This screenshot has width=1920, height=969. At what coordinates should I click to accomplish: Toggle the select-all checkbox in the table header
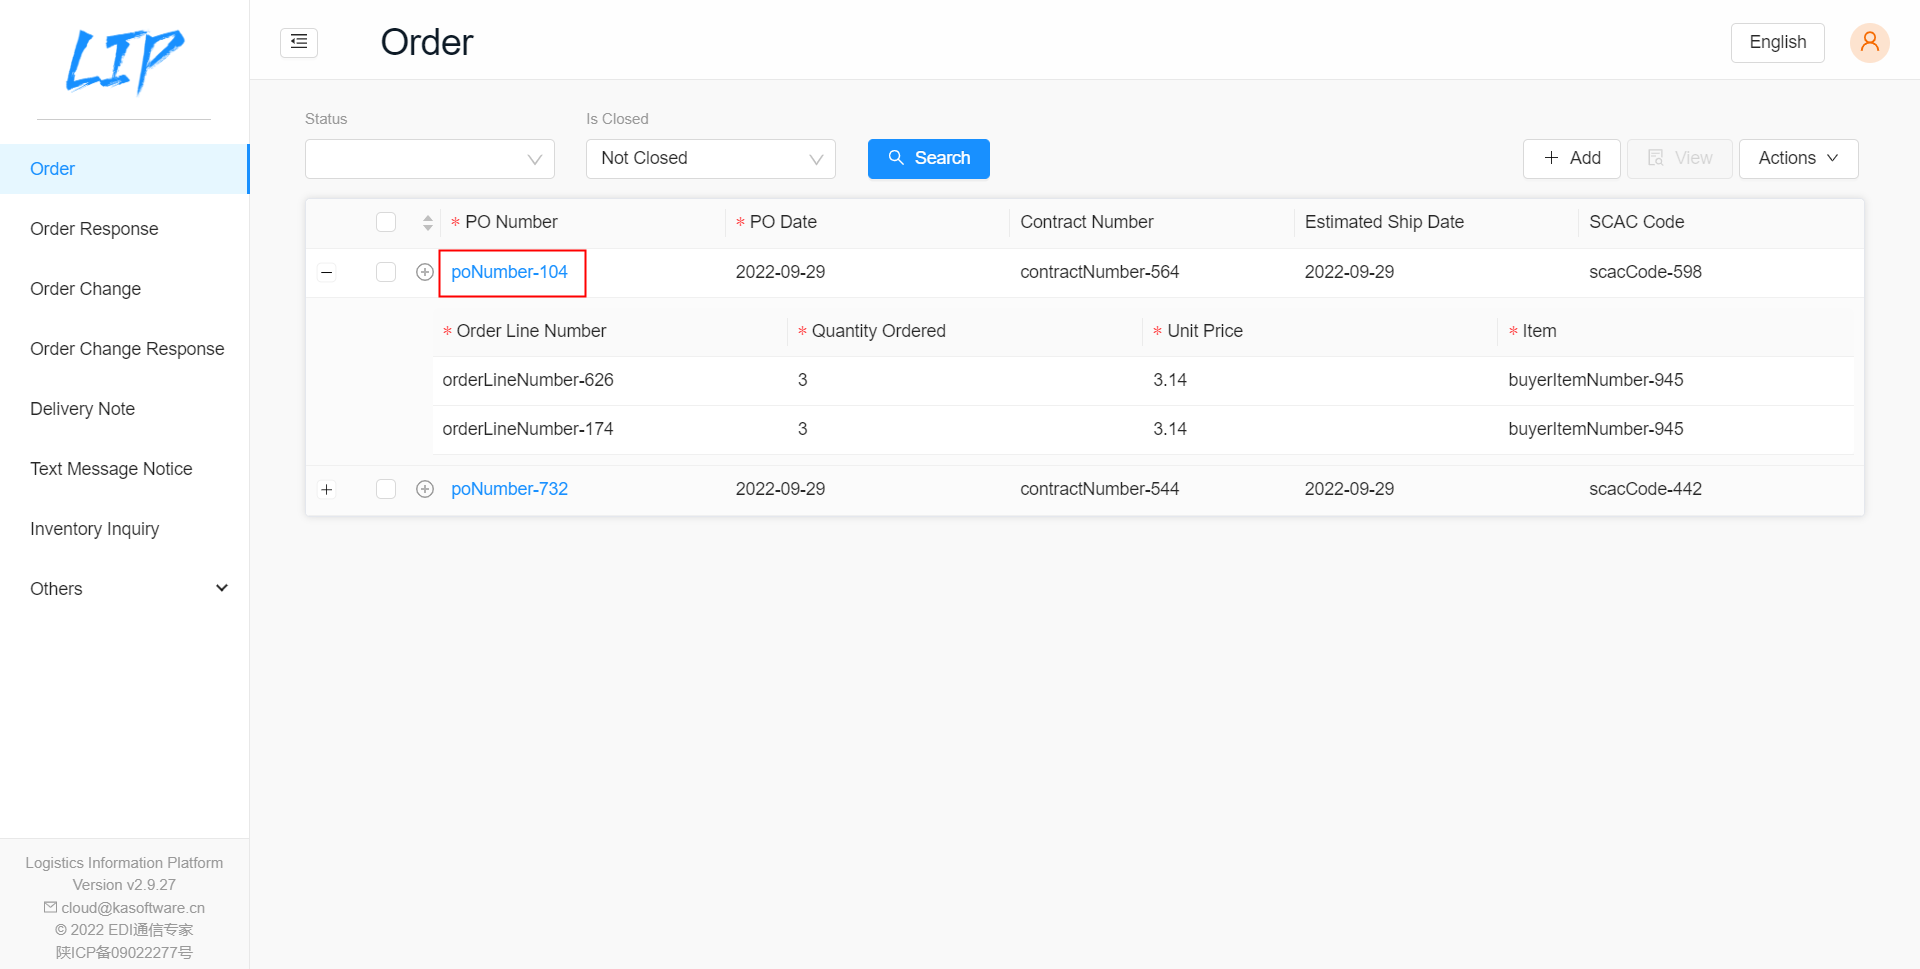385,222
